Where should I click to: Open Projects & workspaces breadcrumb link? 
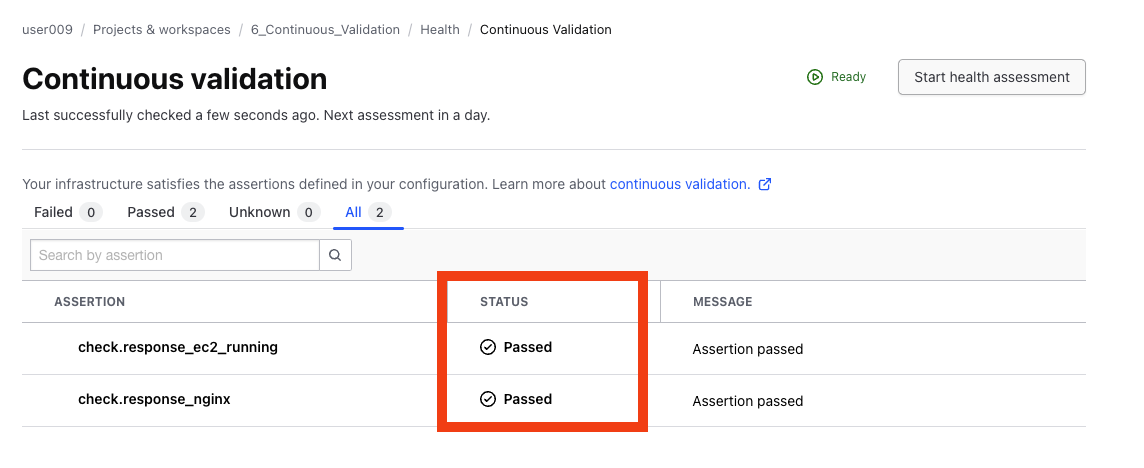[162, 30]
